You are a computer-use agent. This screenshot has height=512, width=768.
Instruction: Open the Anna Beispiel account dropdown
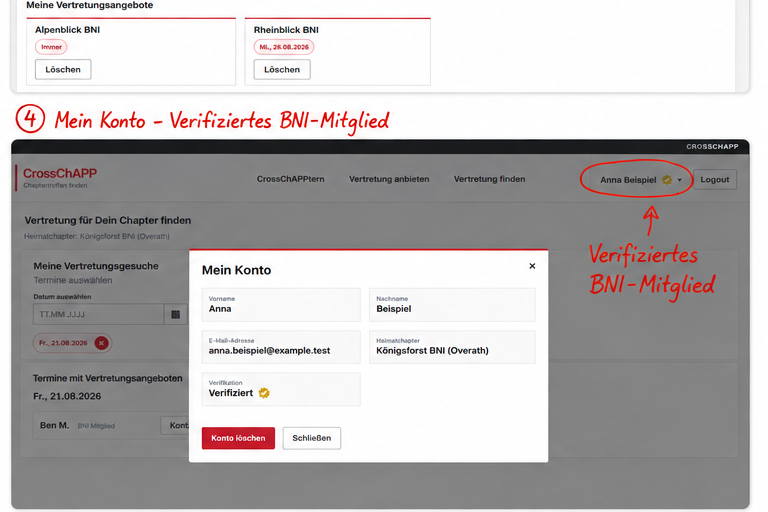pos(641,180)
